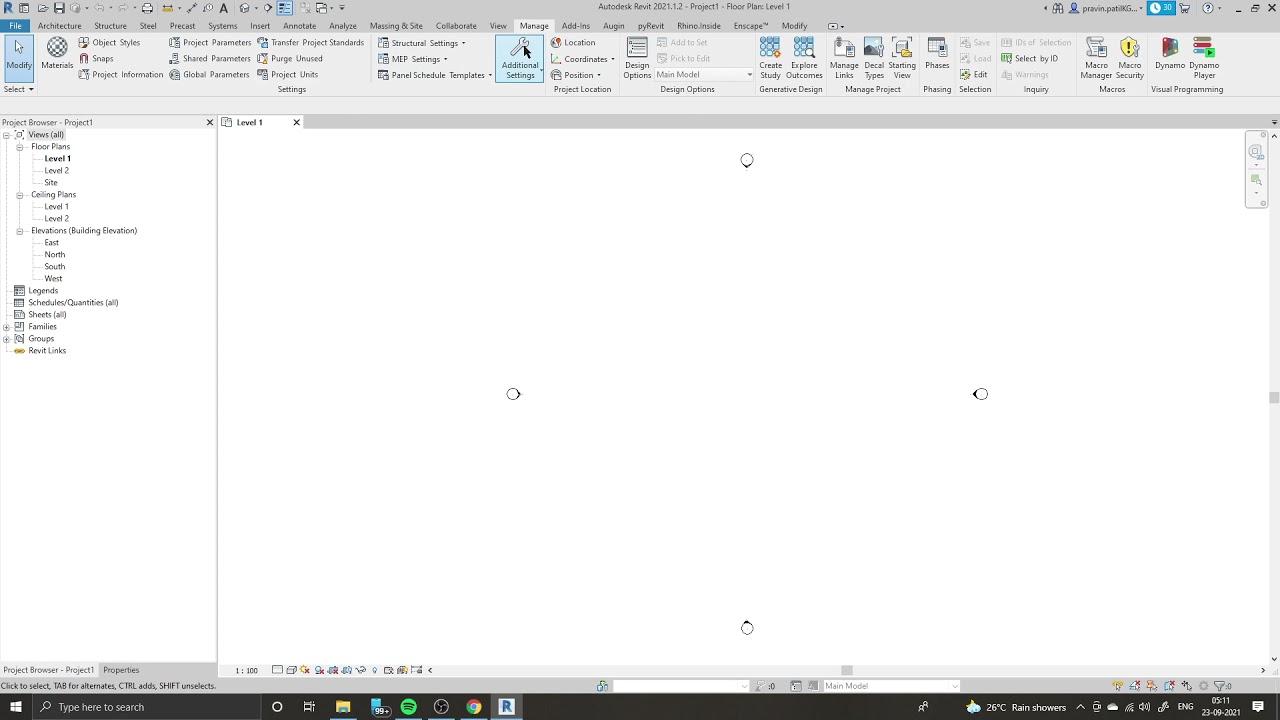Select Level 2 under Floor Plans
The height and width of the screenshot is (720, 1280).
coord(56,171)
